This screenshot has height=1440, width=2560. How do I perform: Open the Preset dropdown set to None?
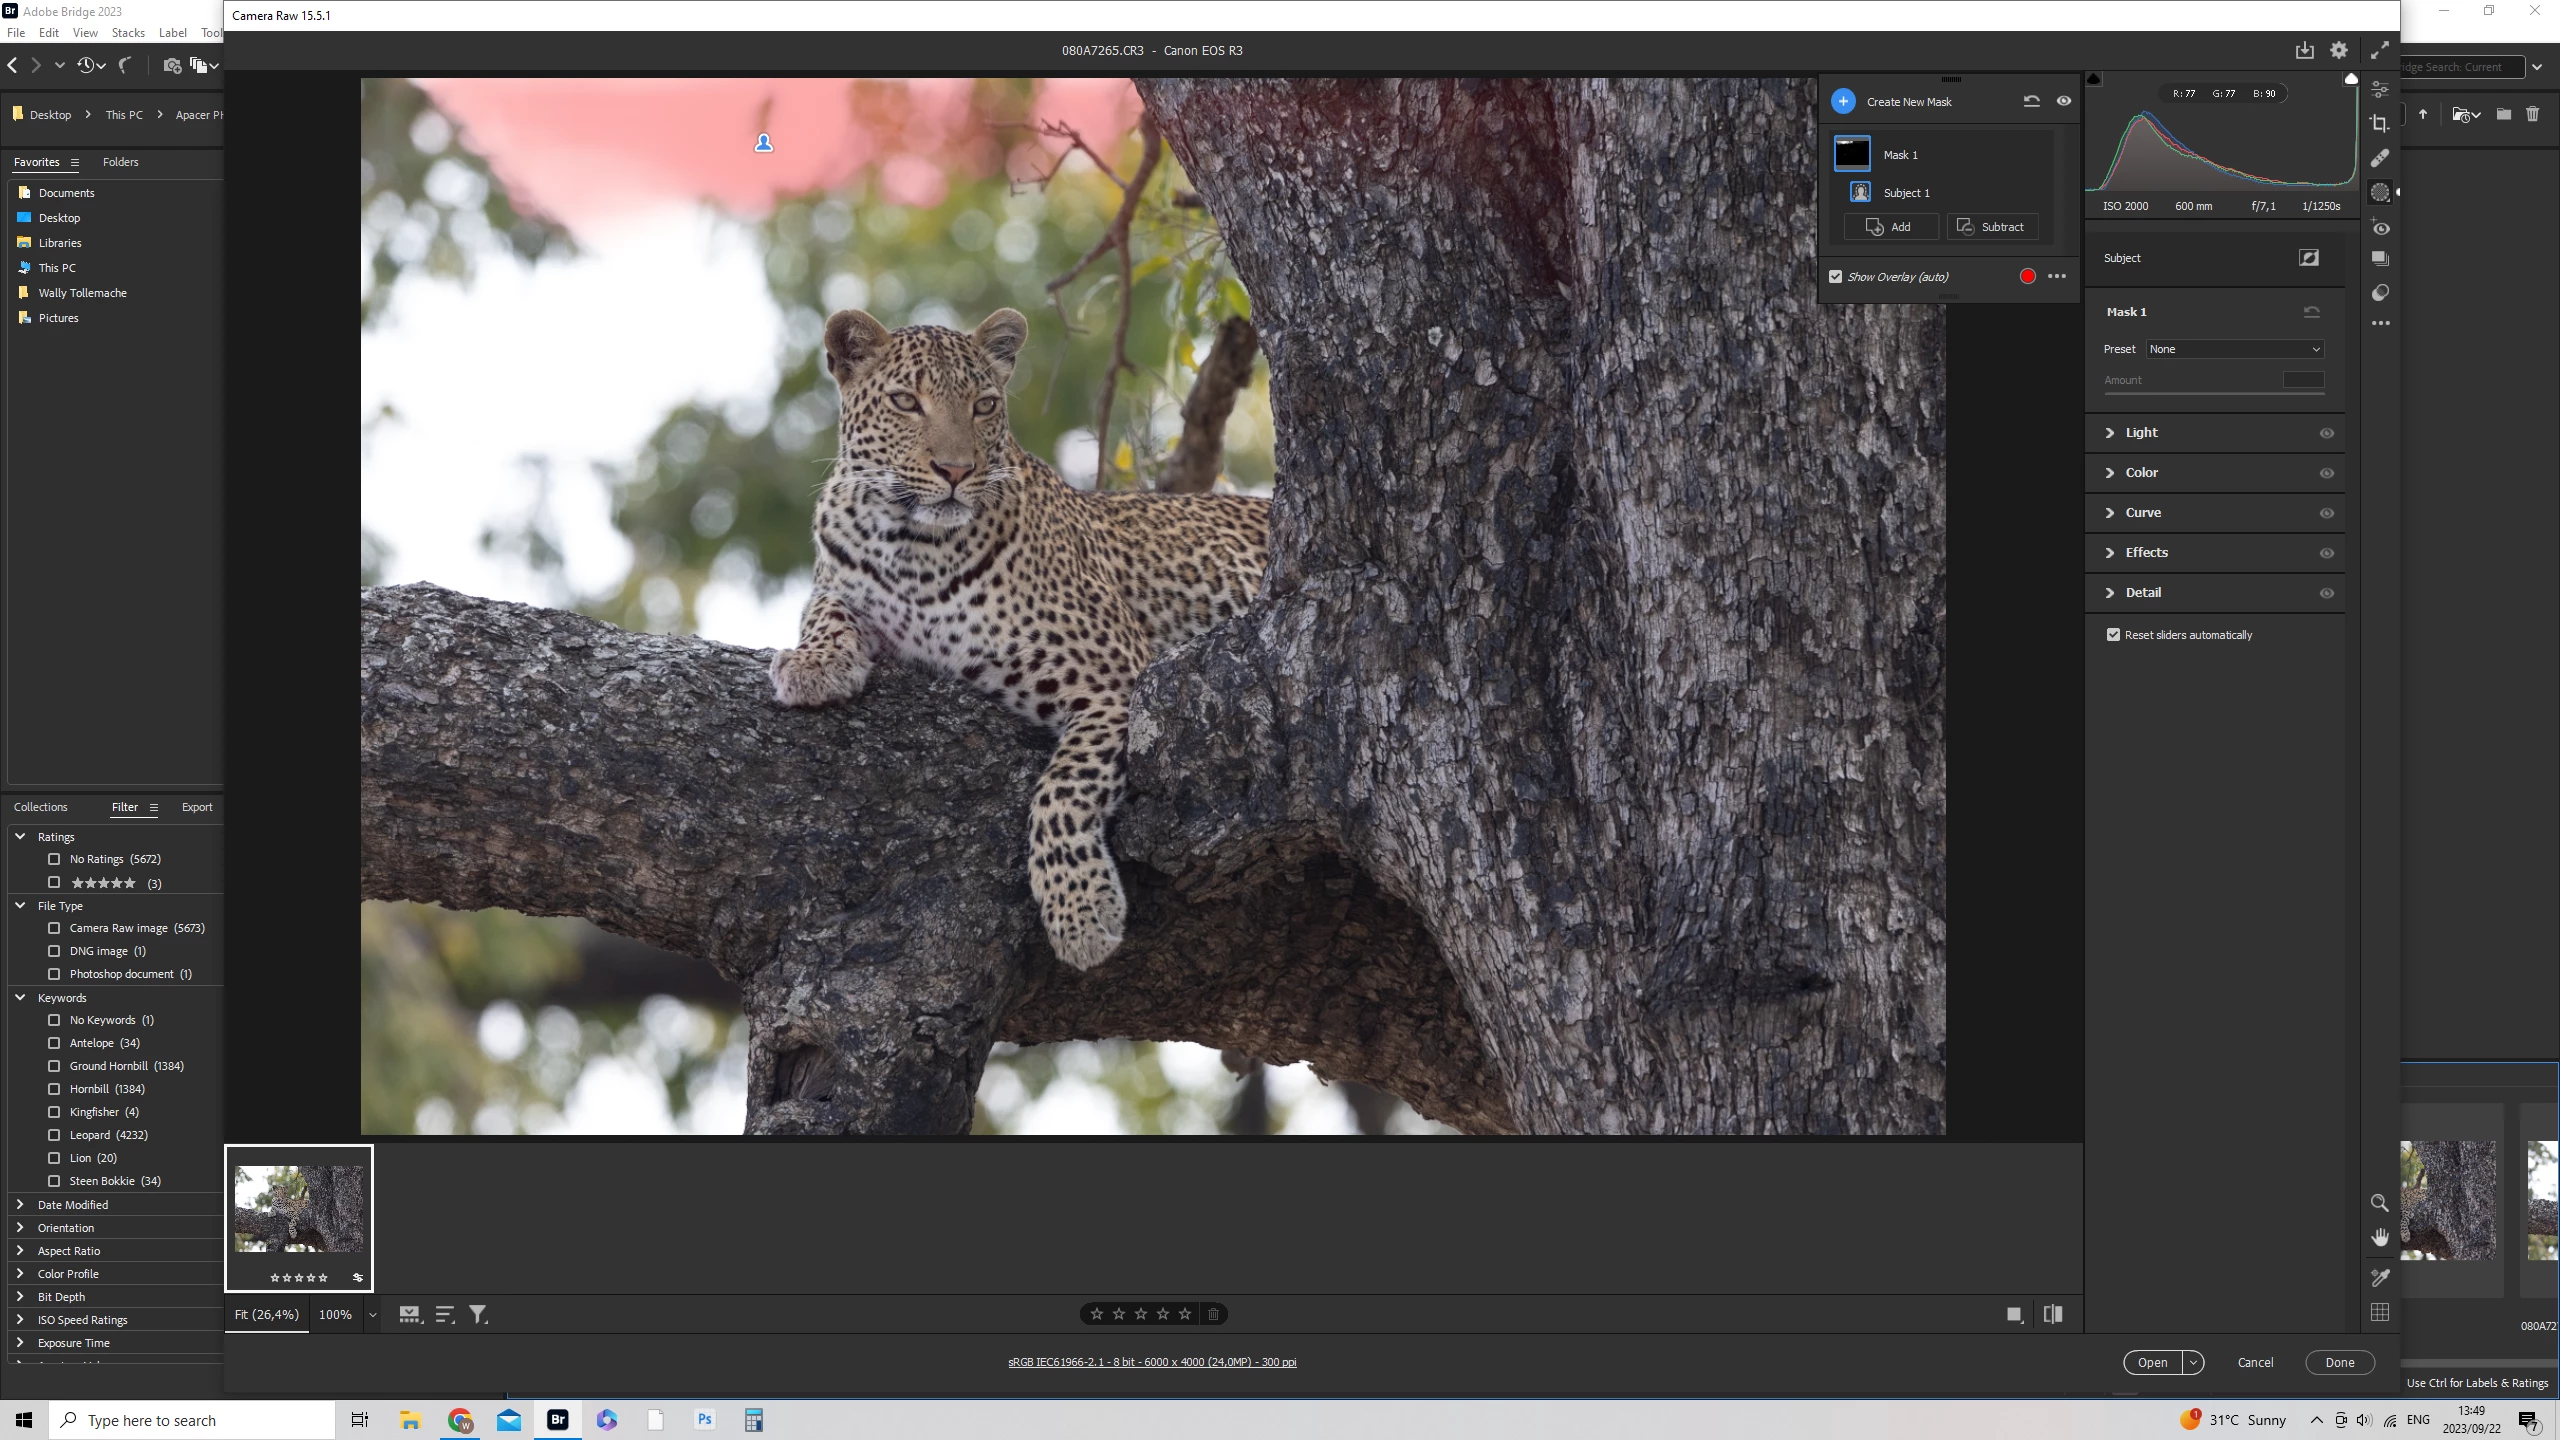(x=2234, y=349)
